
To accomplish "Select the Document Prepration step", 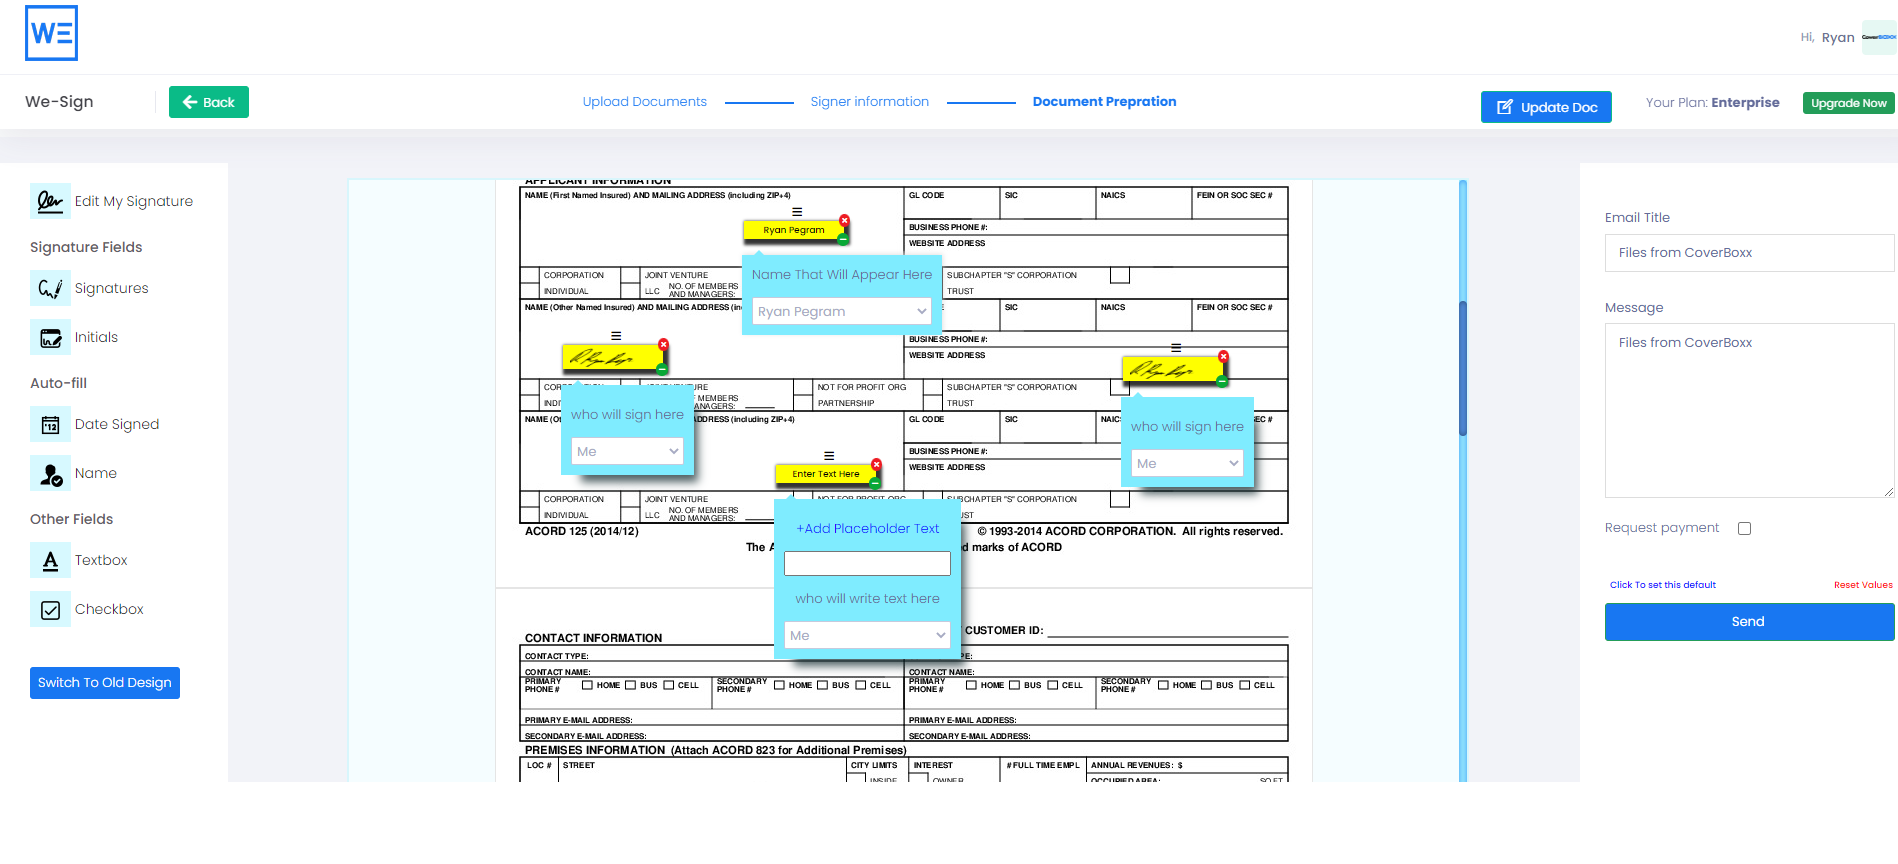I will pyautogui.click(x=1104, y=102).
